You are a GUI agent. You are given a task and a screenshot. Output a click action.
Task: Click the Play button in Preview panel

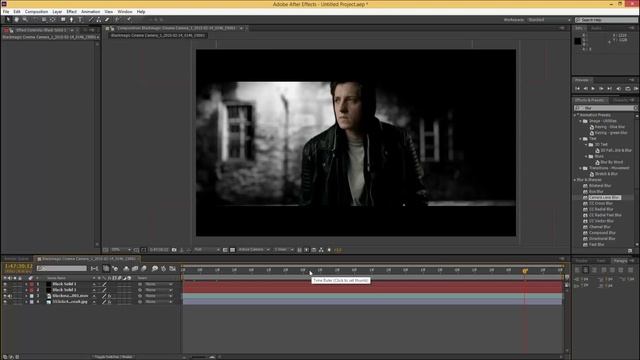(593, 89)
